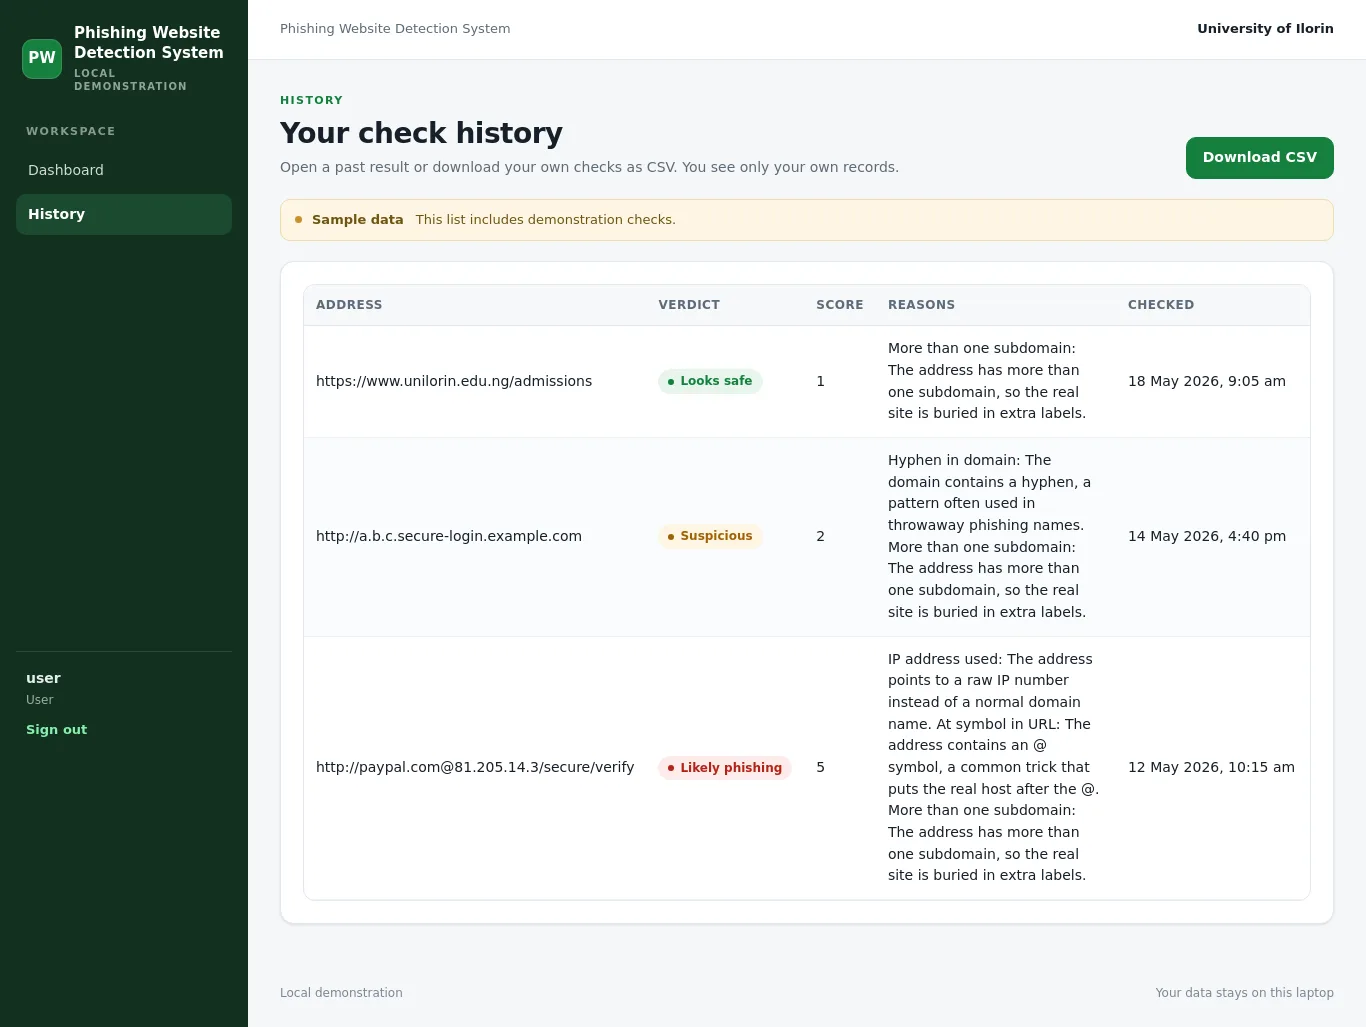
Task: Select the 18 May 2026, 9:05 am timestamp
Action: [1207, 381]
